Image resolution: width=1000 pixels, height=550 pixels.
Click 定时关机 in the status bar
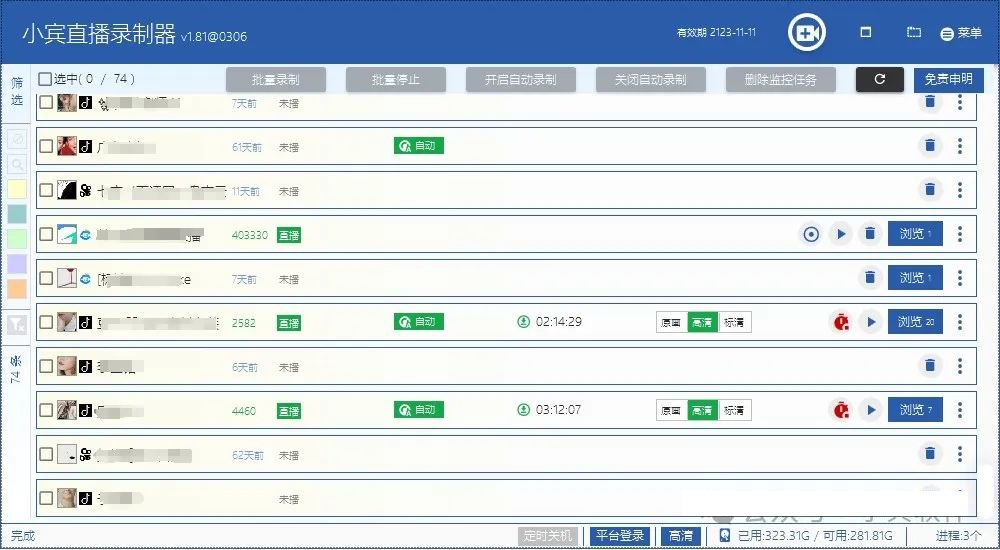(548, 536)
